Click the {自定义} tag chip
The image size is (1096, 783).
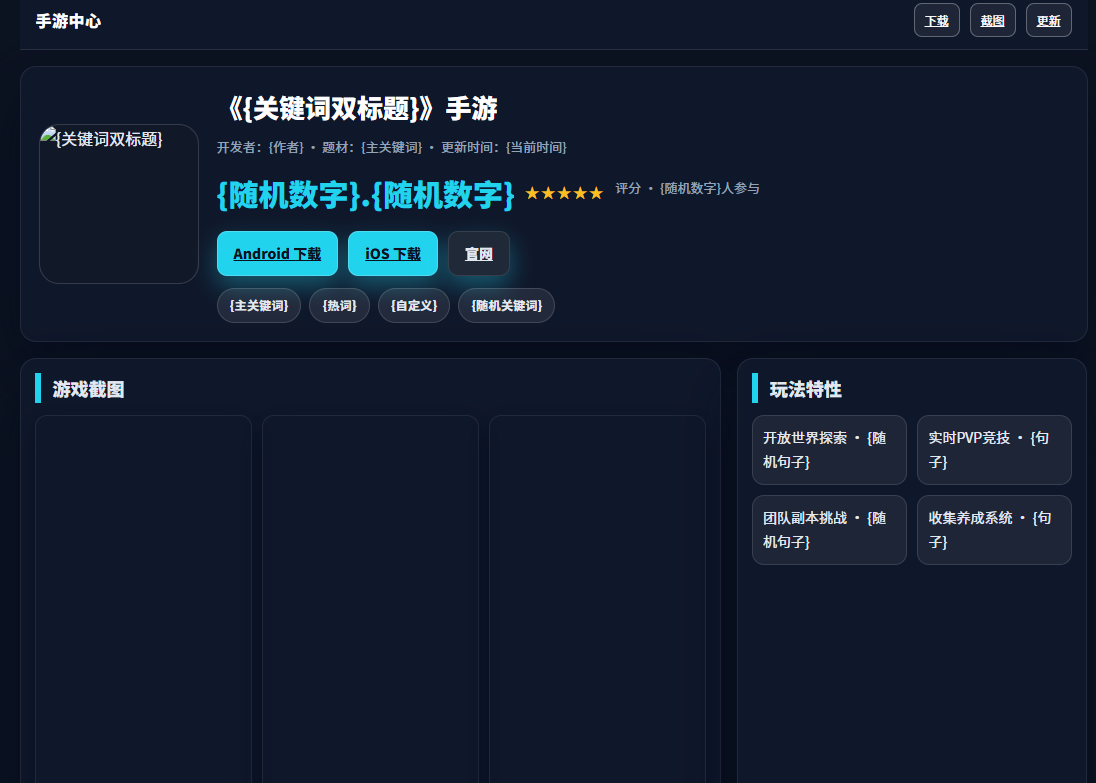[413, 306]
